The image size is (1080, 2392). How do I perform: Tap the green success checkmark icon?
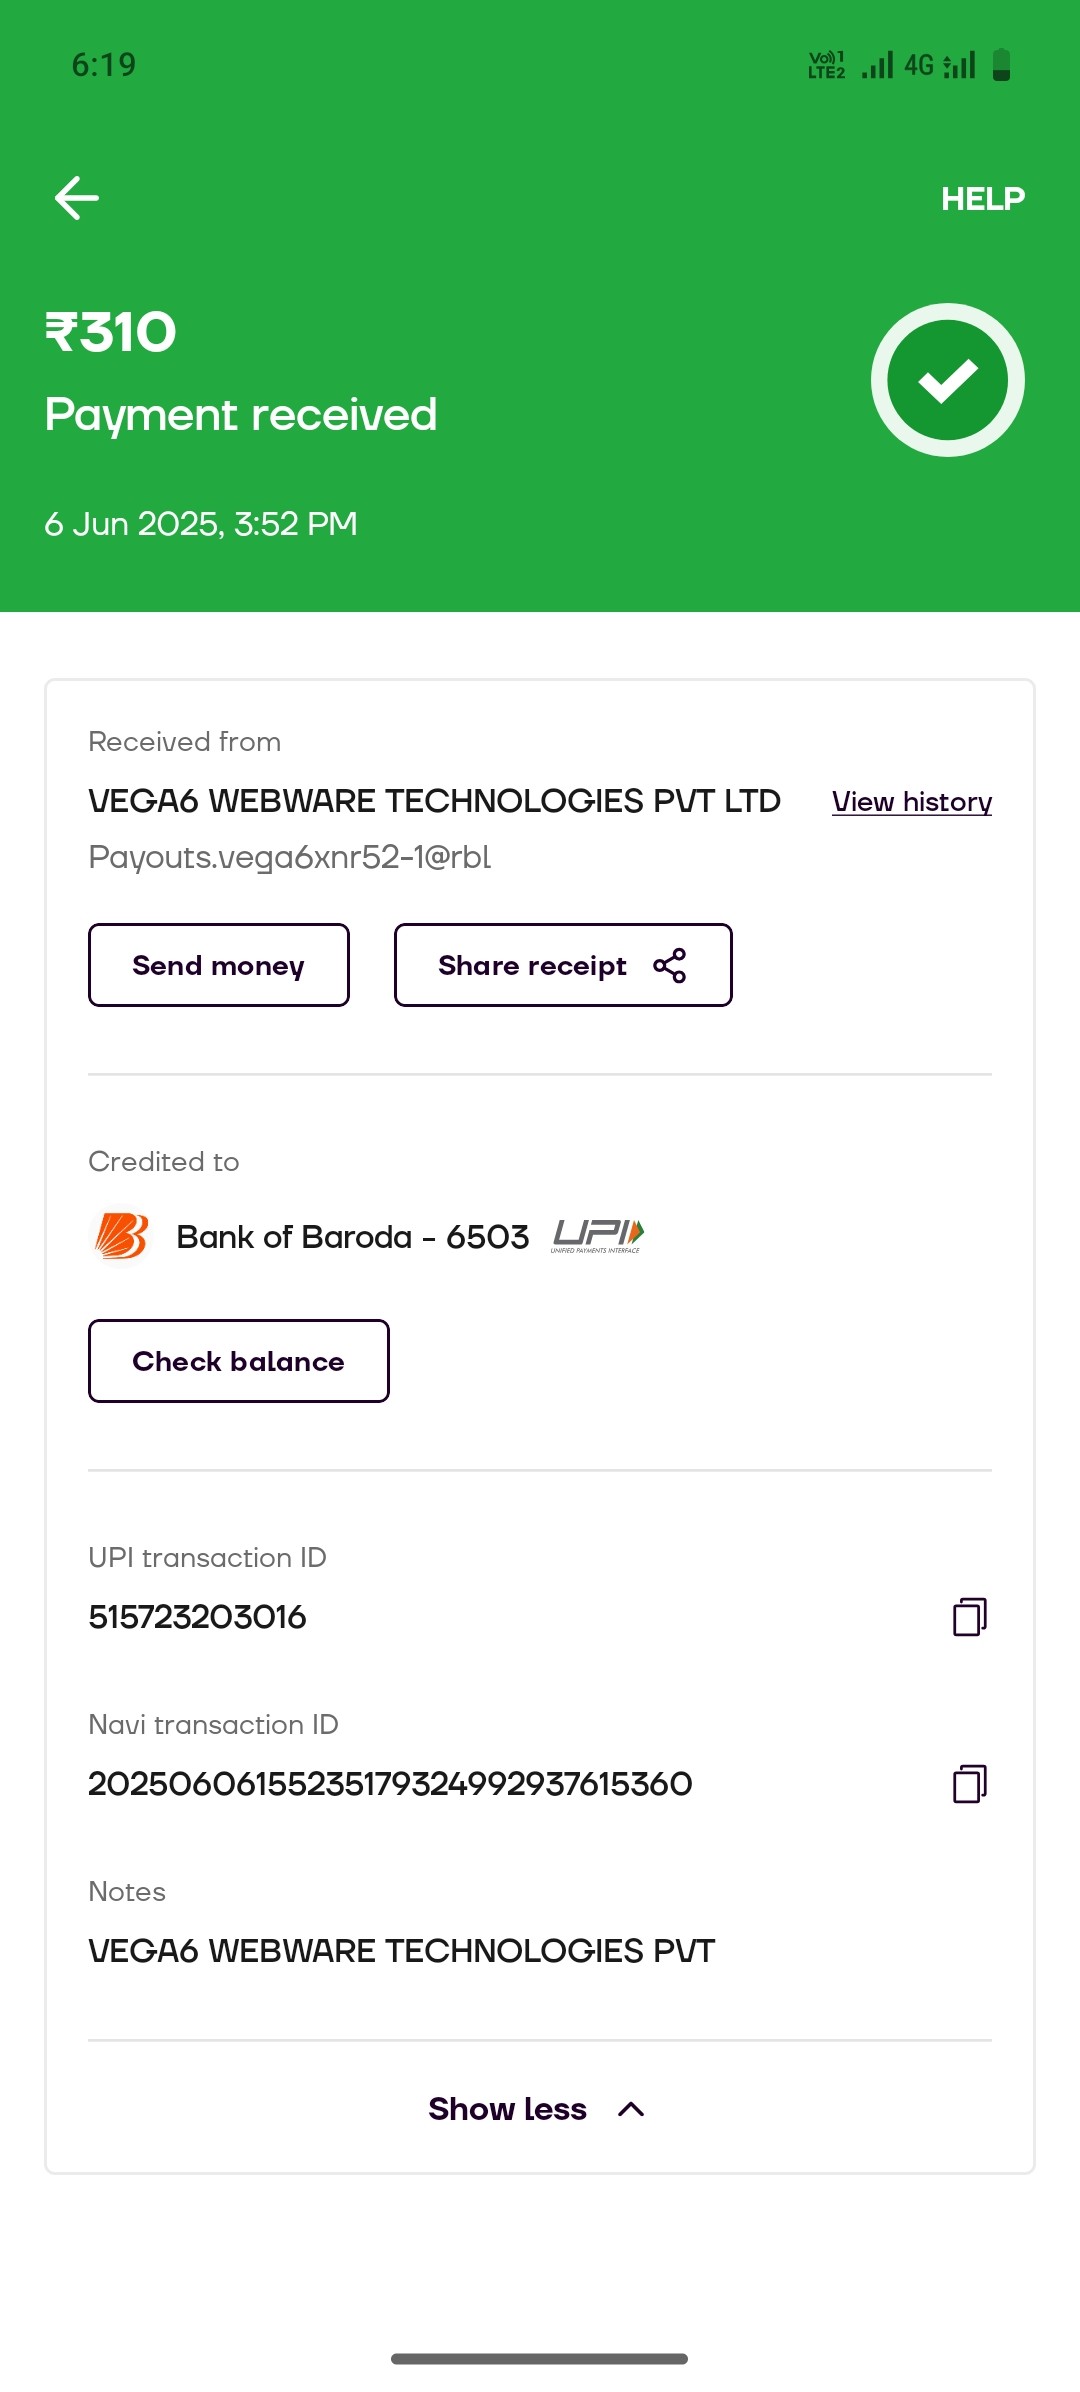pyautogui.click(x=947, y=380)
